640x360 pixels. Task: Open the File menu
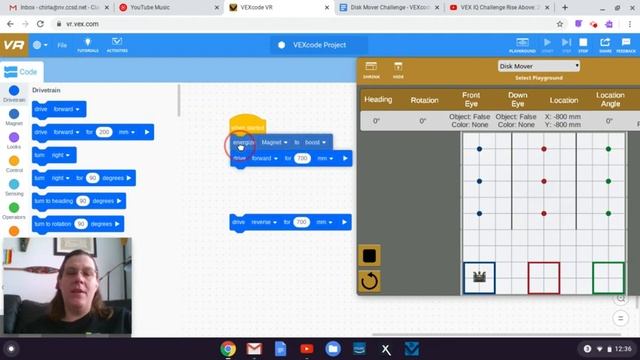[x=62, y=45]
